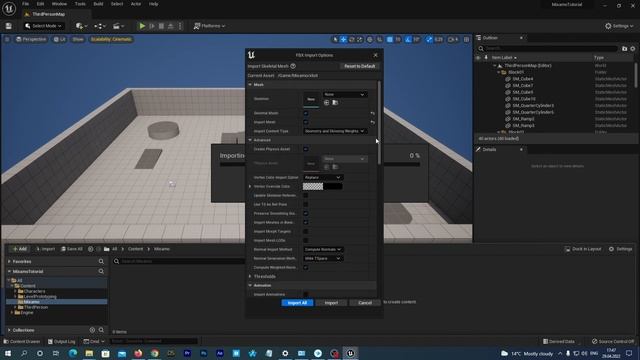Open Import Content Type dropdown
This screenshot has width=640, height=360.
(334, 131)
